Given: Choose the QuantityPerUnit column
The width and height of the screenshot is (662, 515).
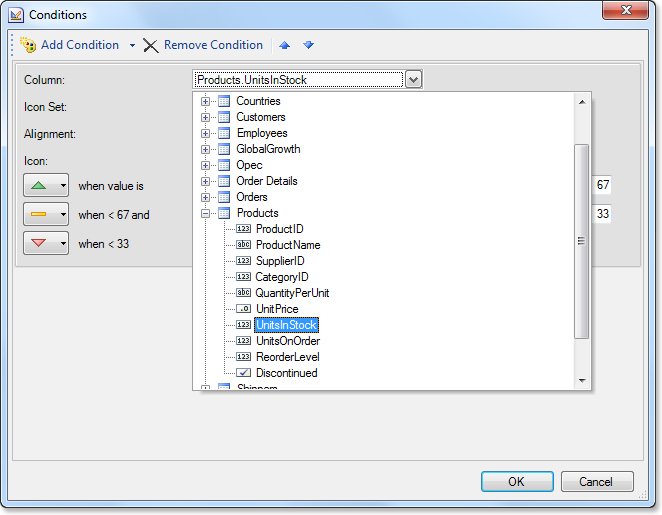Looking at the screenshot, I should click(x=292, y=293).
